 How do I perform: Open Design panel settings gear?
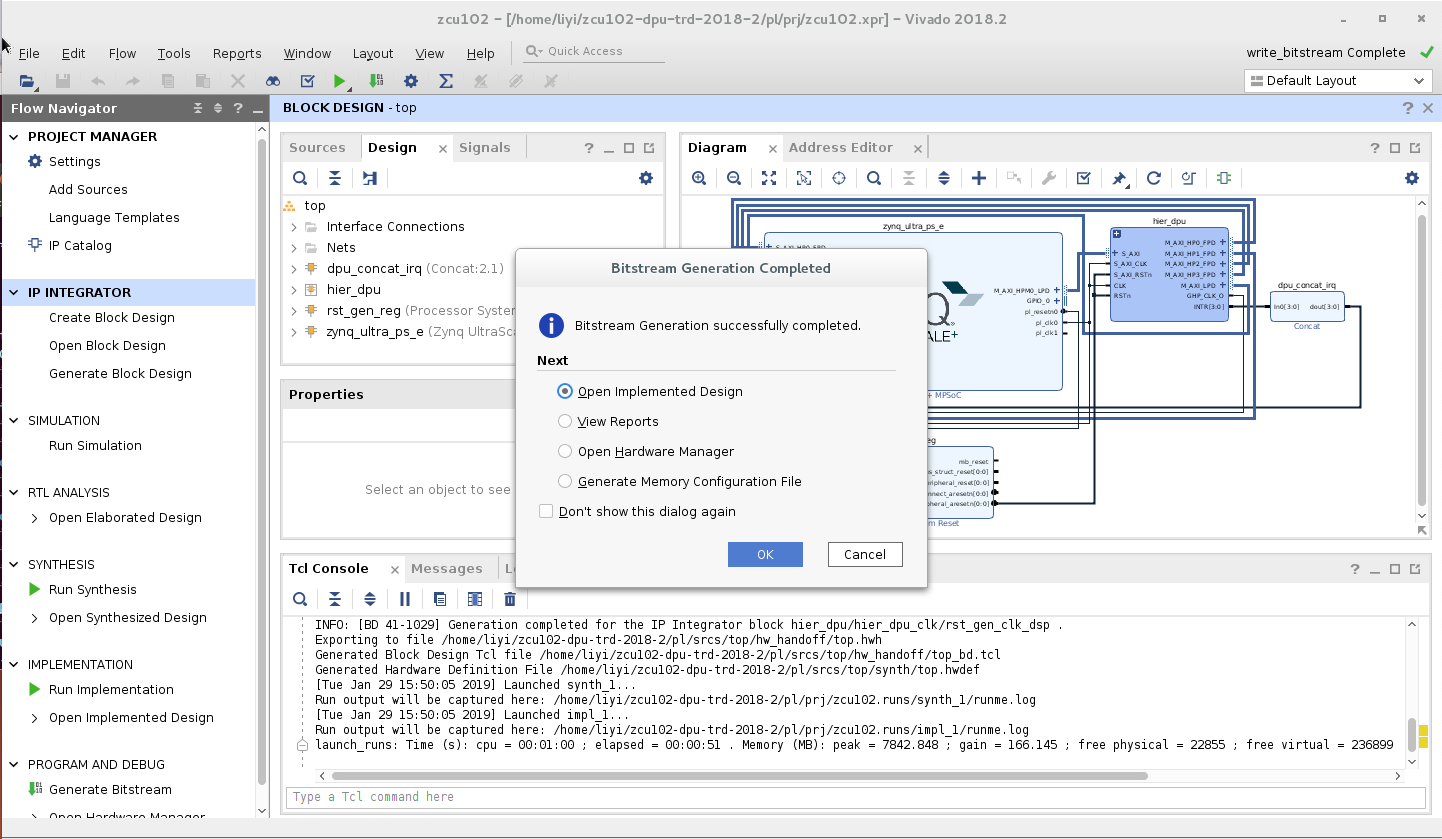646,178
